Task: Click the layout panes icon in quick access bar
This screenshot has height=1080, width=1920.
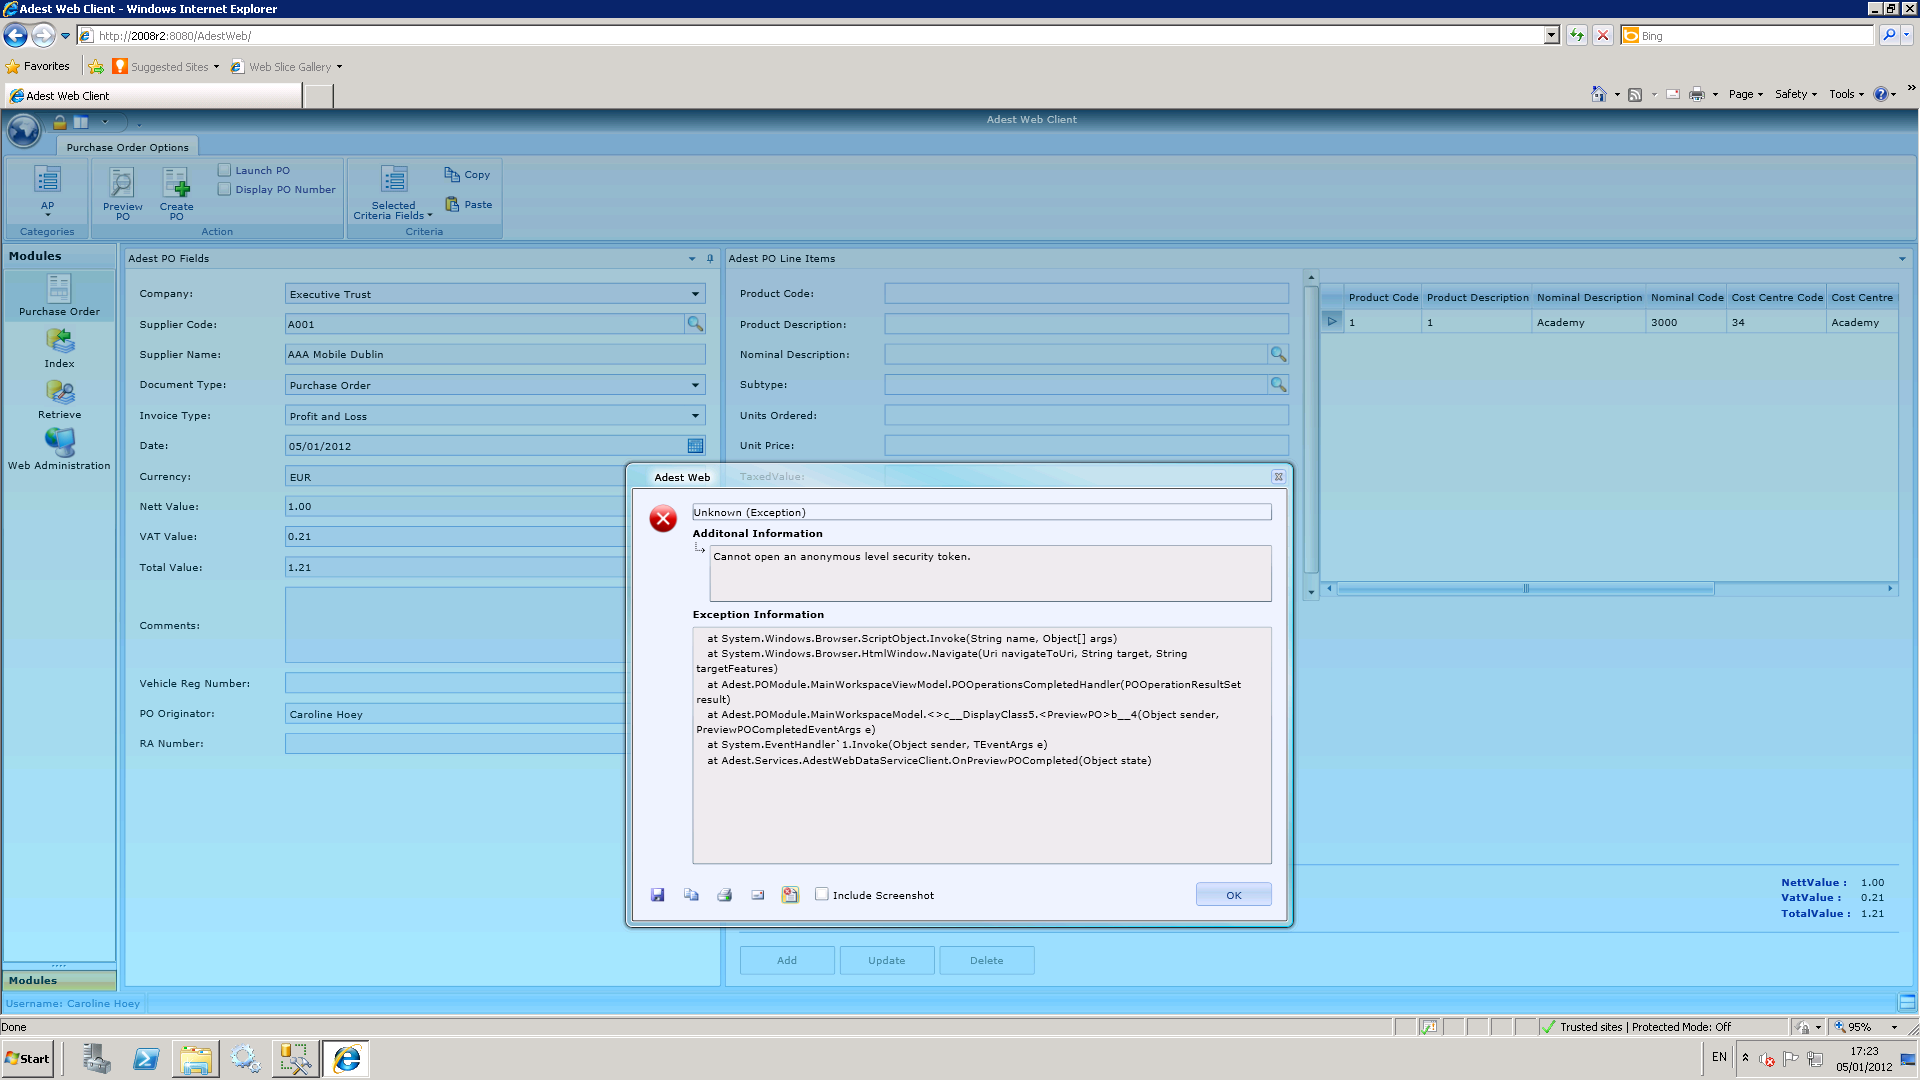Action: click(x=81, y=122)
